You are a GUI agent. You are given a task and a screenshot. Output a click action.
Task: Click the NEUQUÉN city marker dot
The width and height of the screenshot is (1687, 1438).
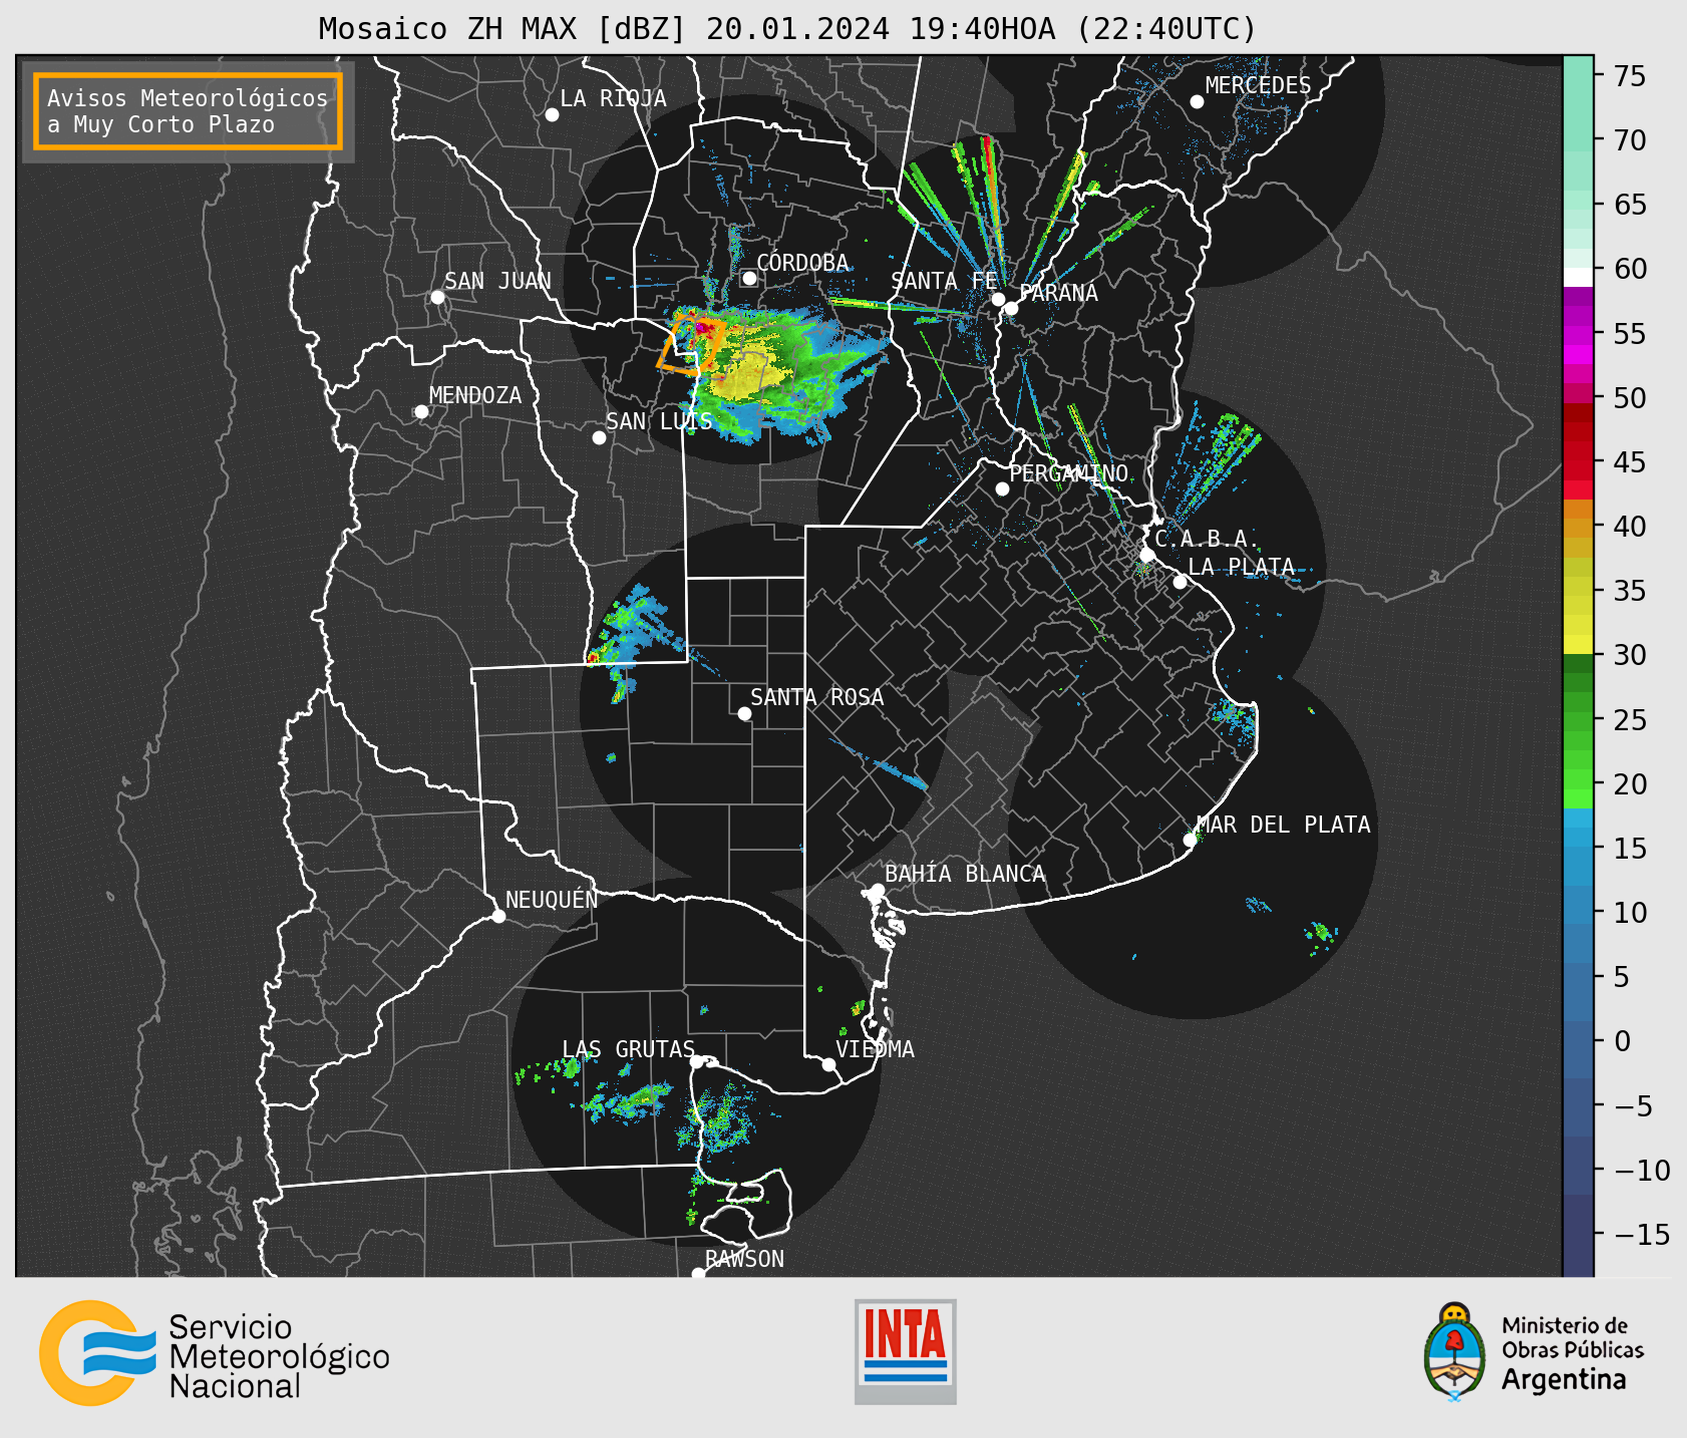(498, 916)
